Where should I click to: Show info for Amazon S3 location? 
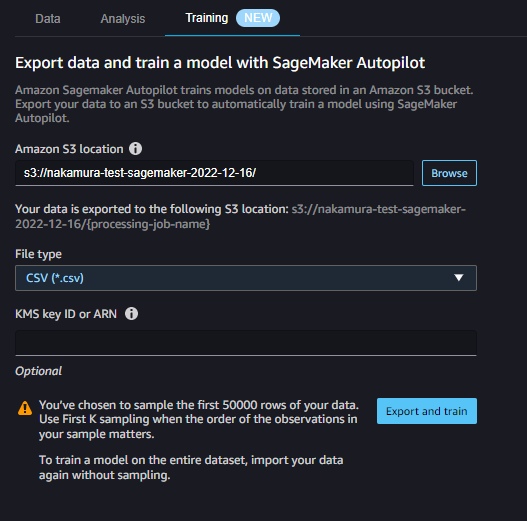(x=135, y=149)
